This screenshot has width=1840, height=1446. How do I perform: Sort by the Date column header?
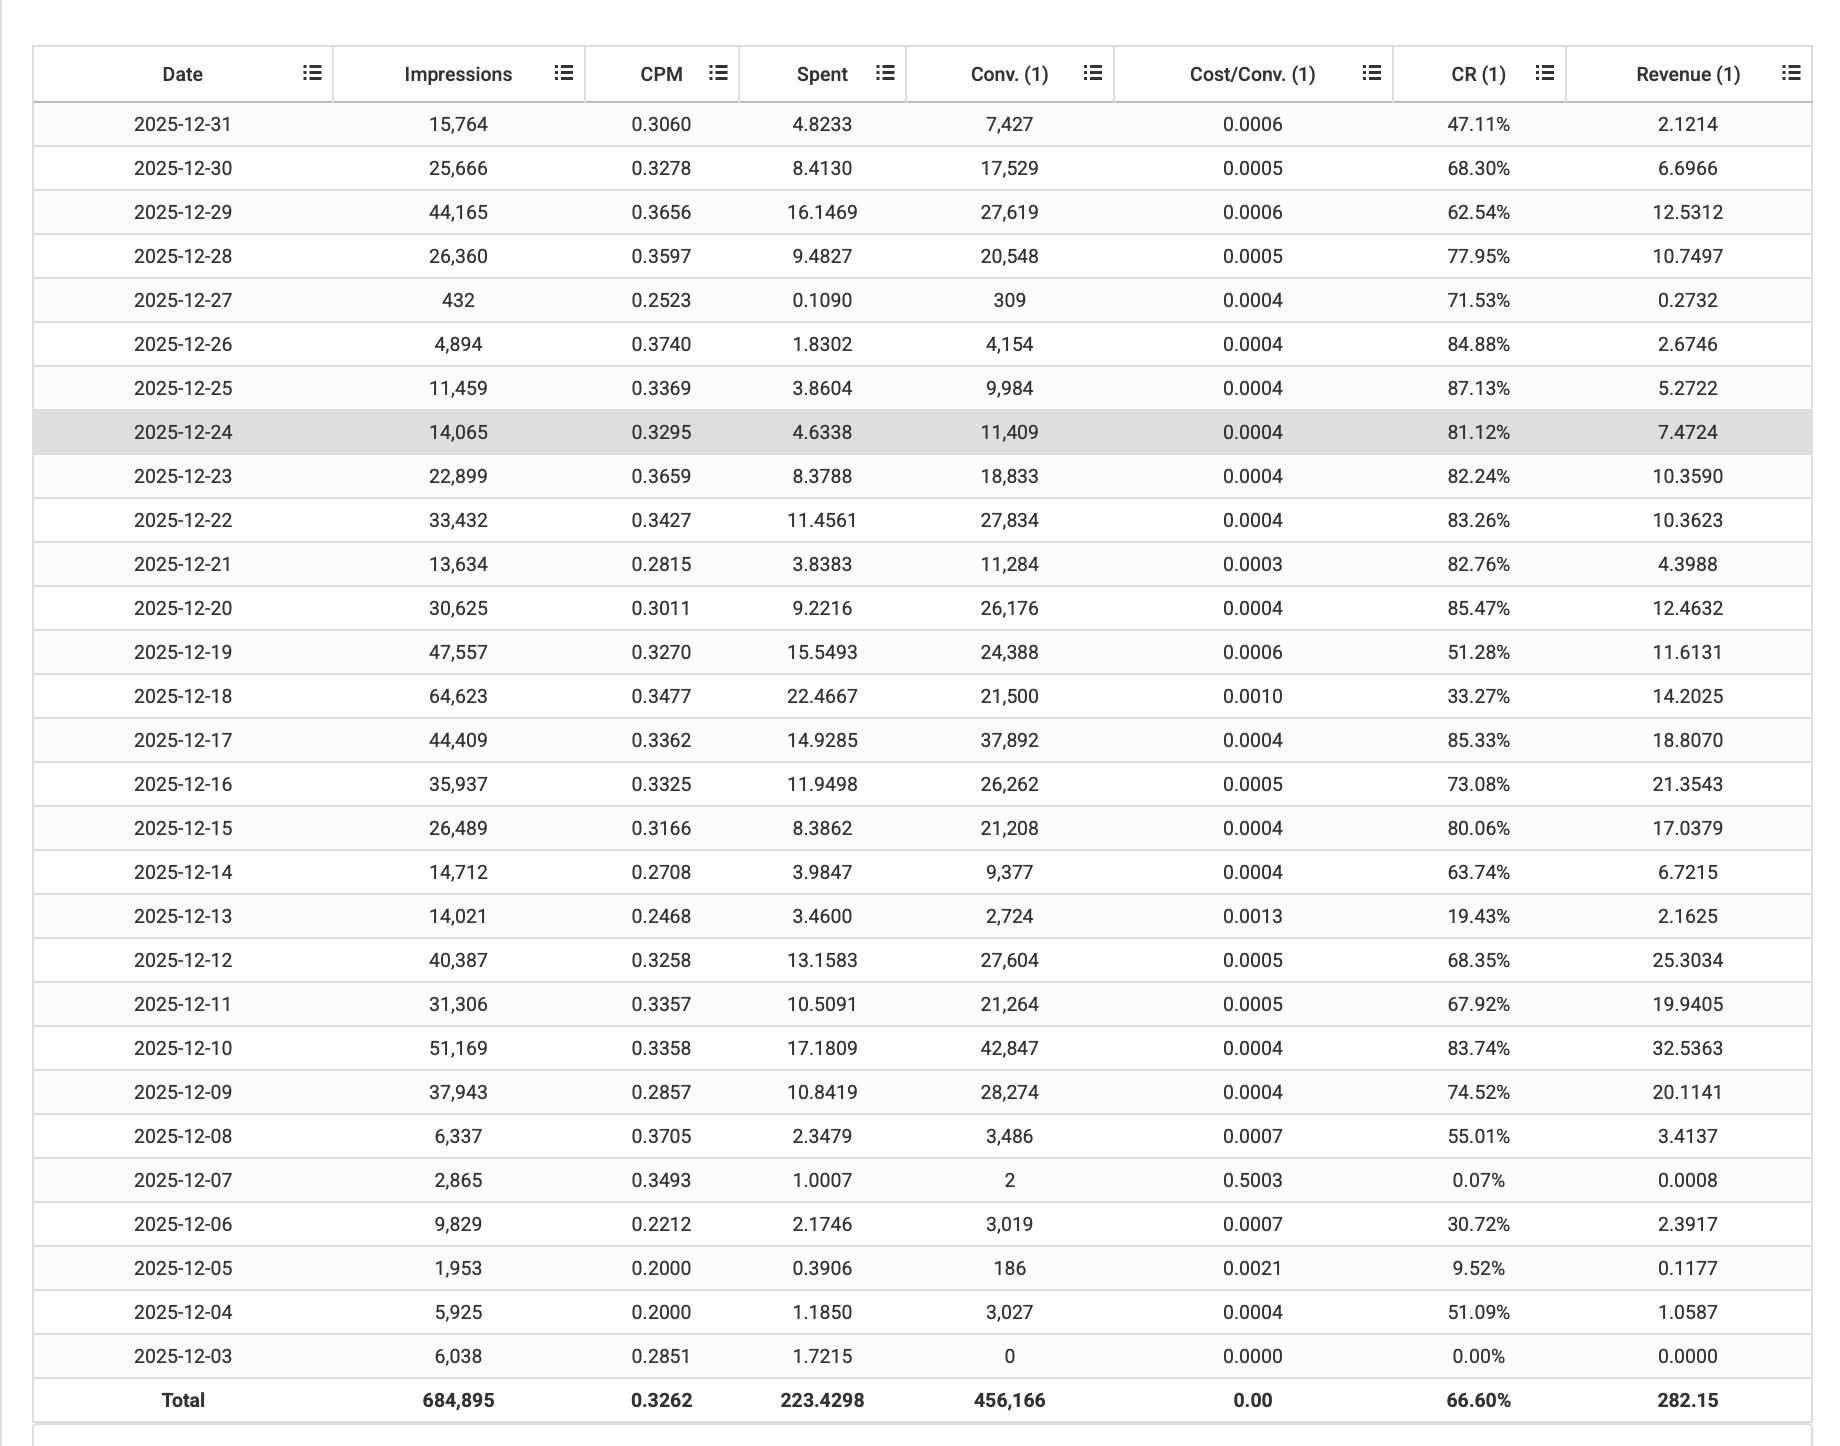(x=183, y=74)
